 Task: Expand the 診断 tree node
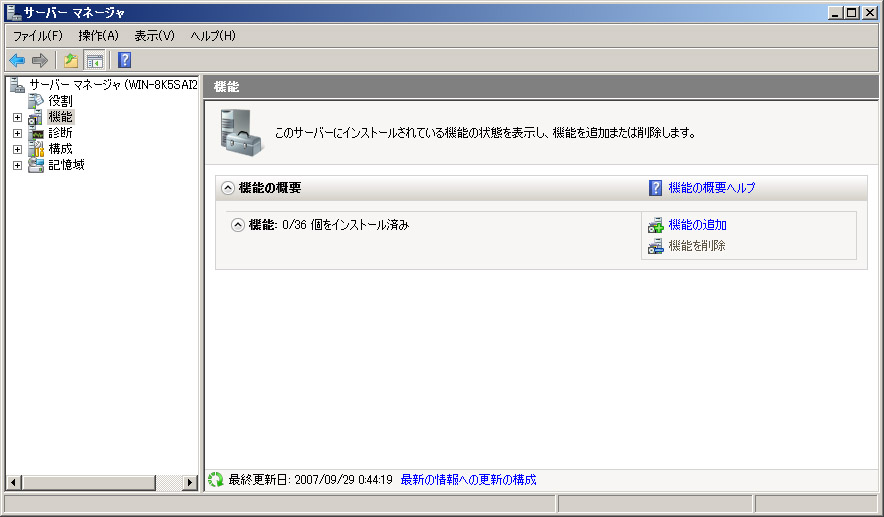tap(17, 133)
